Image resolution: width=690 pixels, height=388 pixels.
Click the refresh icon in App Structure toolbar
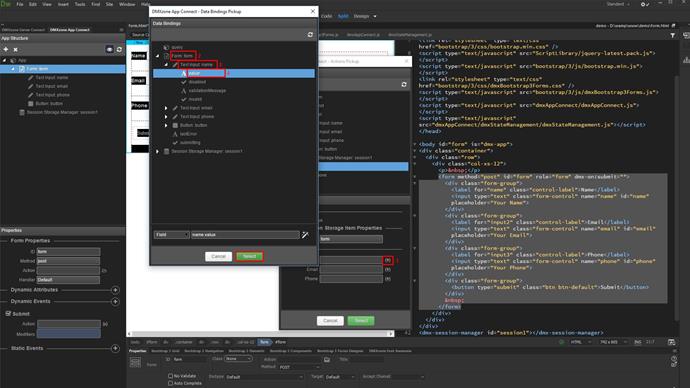(x=119, y=49)
